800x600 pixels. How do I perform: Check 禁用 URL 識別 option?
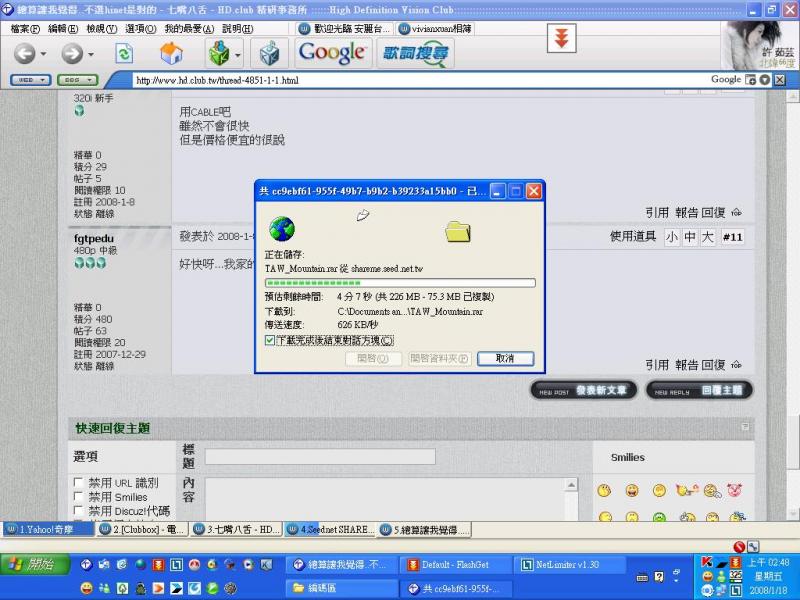(x=79, y=482)
